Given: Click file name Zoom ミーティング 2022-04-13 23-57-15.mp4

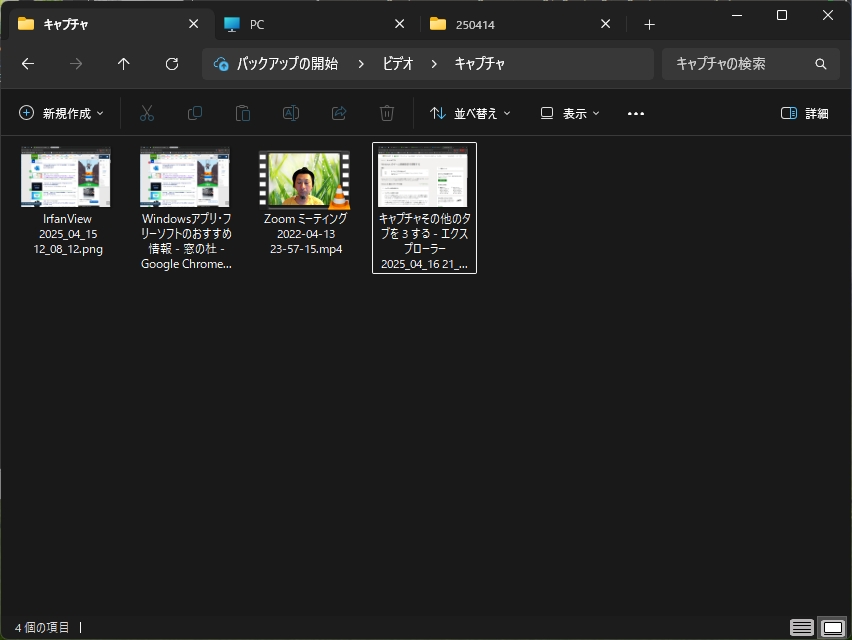Looking at the screenshot, I should 306,234.
